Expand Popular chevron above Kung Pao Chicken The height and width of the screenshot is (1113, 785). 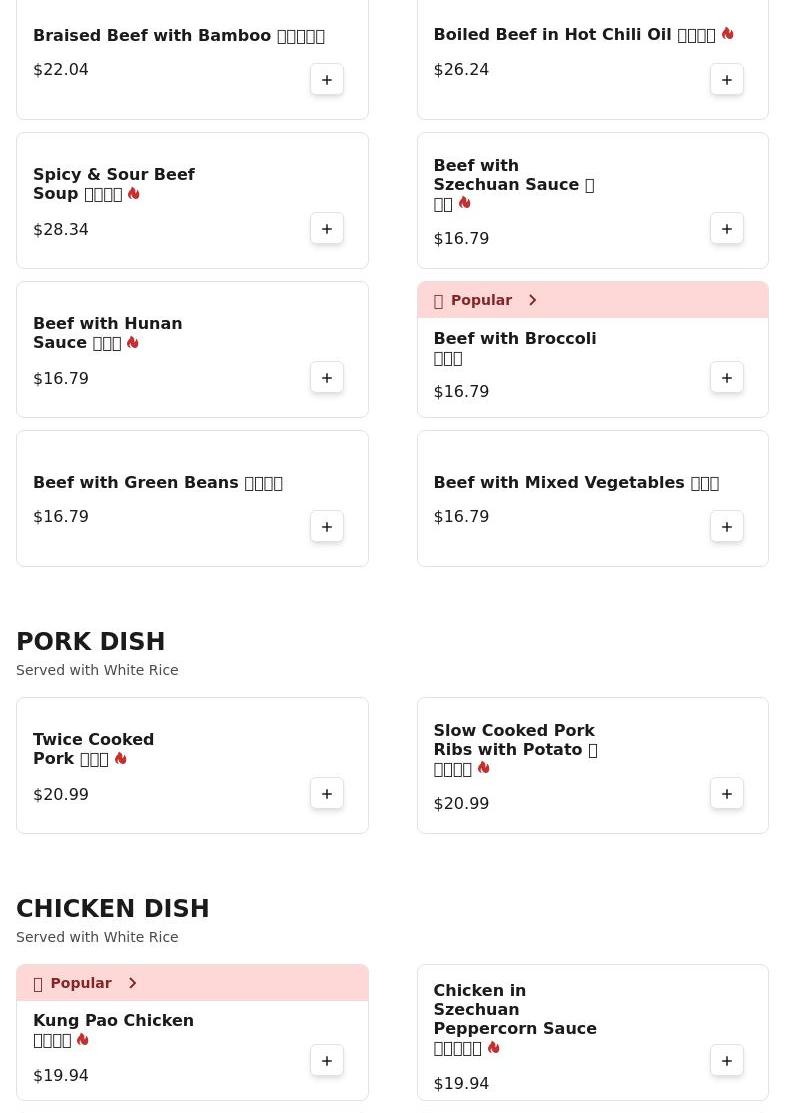point(132,983)
